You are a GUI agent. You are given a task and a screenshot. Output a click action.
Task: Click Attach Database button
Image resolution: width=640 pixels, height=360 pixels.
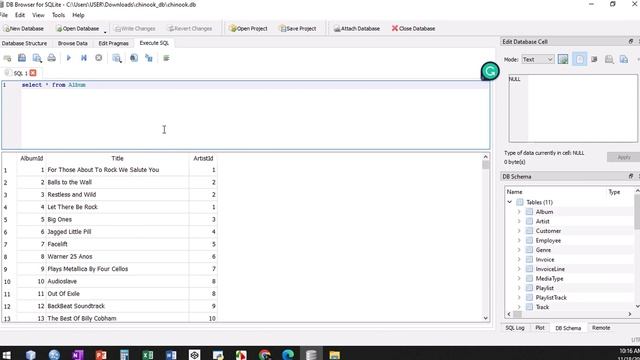pyautogui.click(x=356, y=29)
